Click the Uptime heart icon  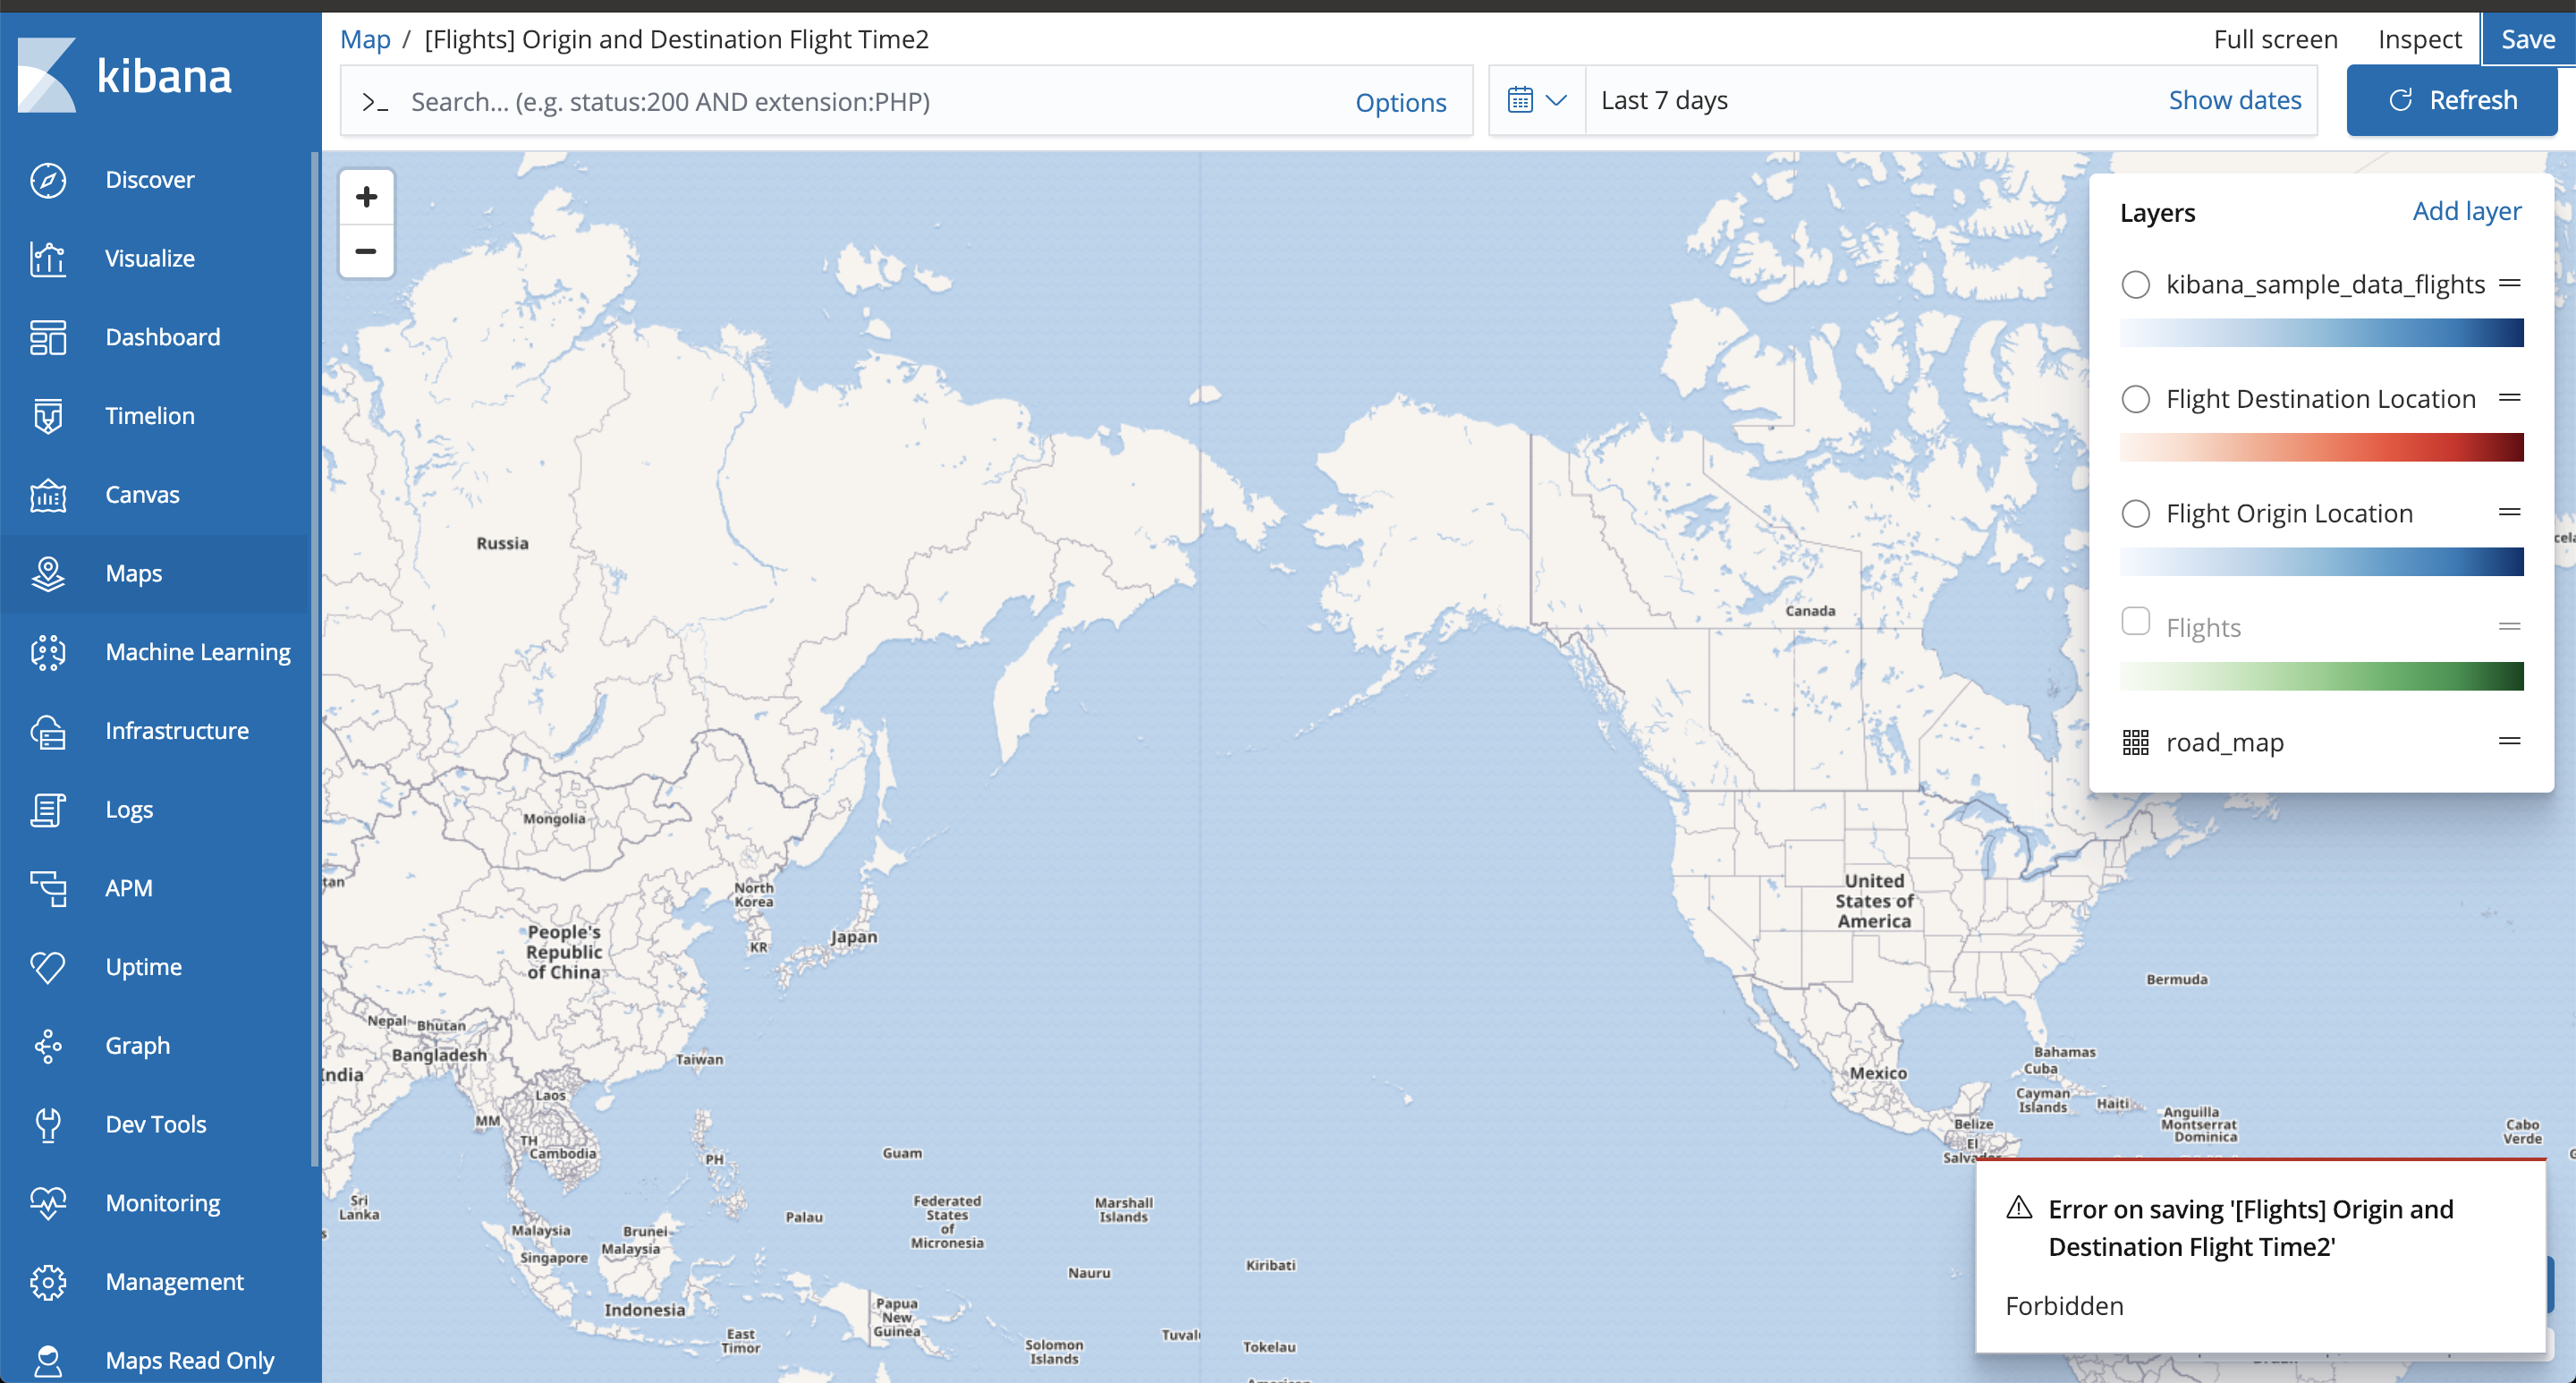[x=47, y=967]
